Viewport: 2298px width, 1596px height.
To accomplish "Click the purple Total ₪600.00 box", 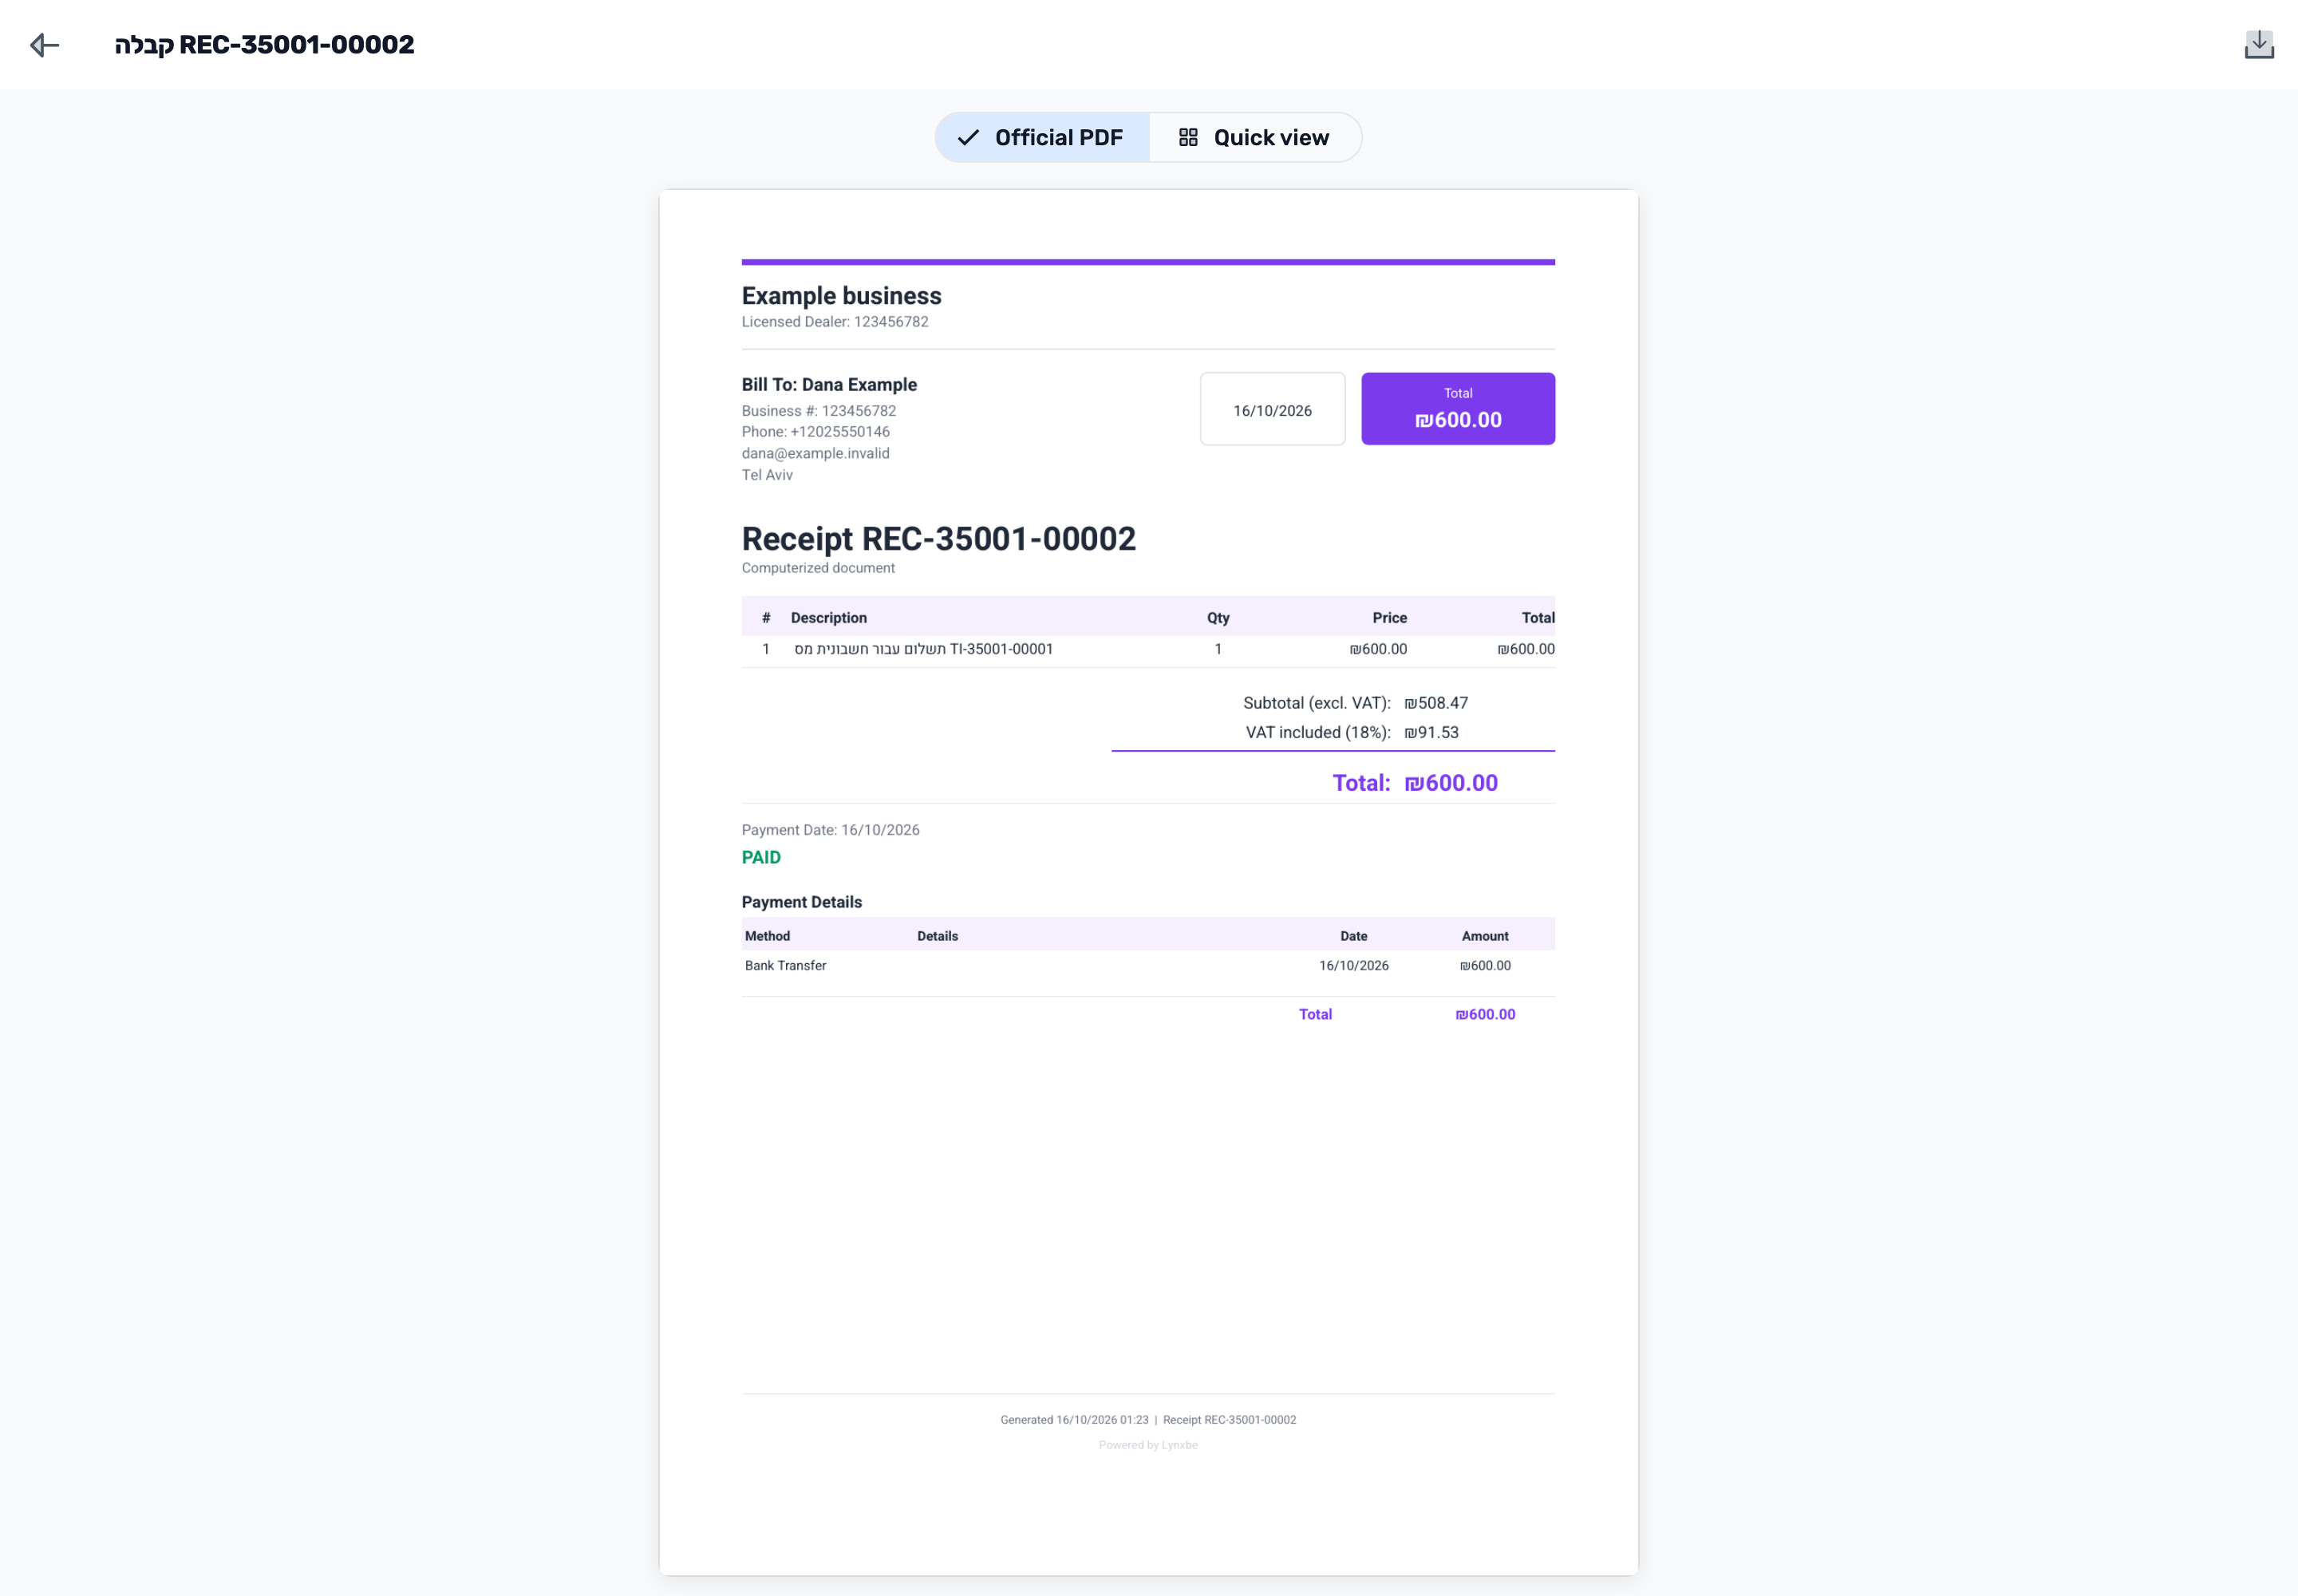I will [1458, 409].
